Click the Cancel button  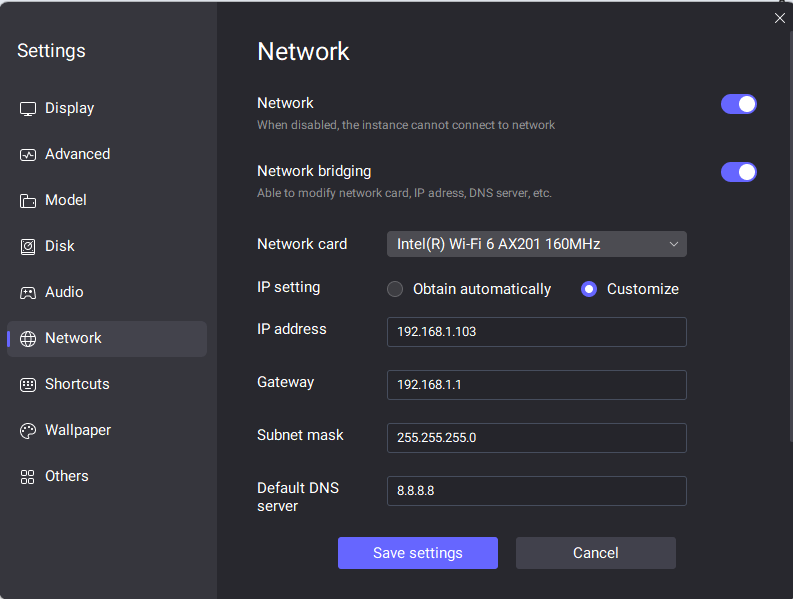(596, 553)
